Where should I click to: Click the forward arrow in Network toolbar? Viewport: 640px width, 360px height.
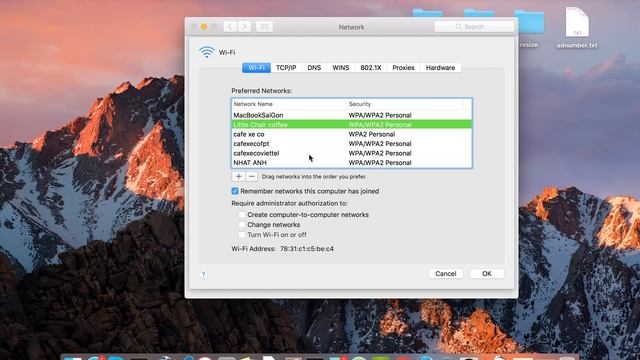coord(244,27)
